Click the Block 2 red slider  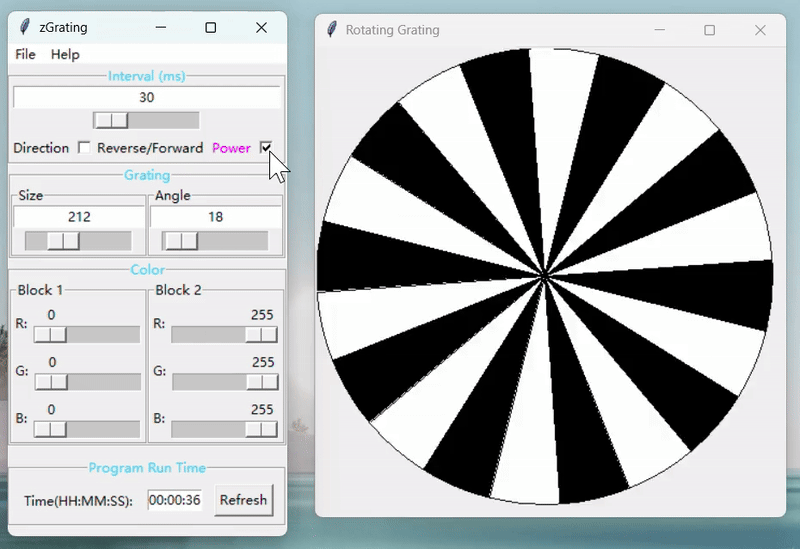point(261,334)
